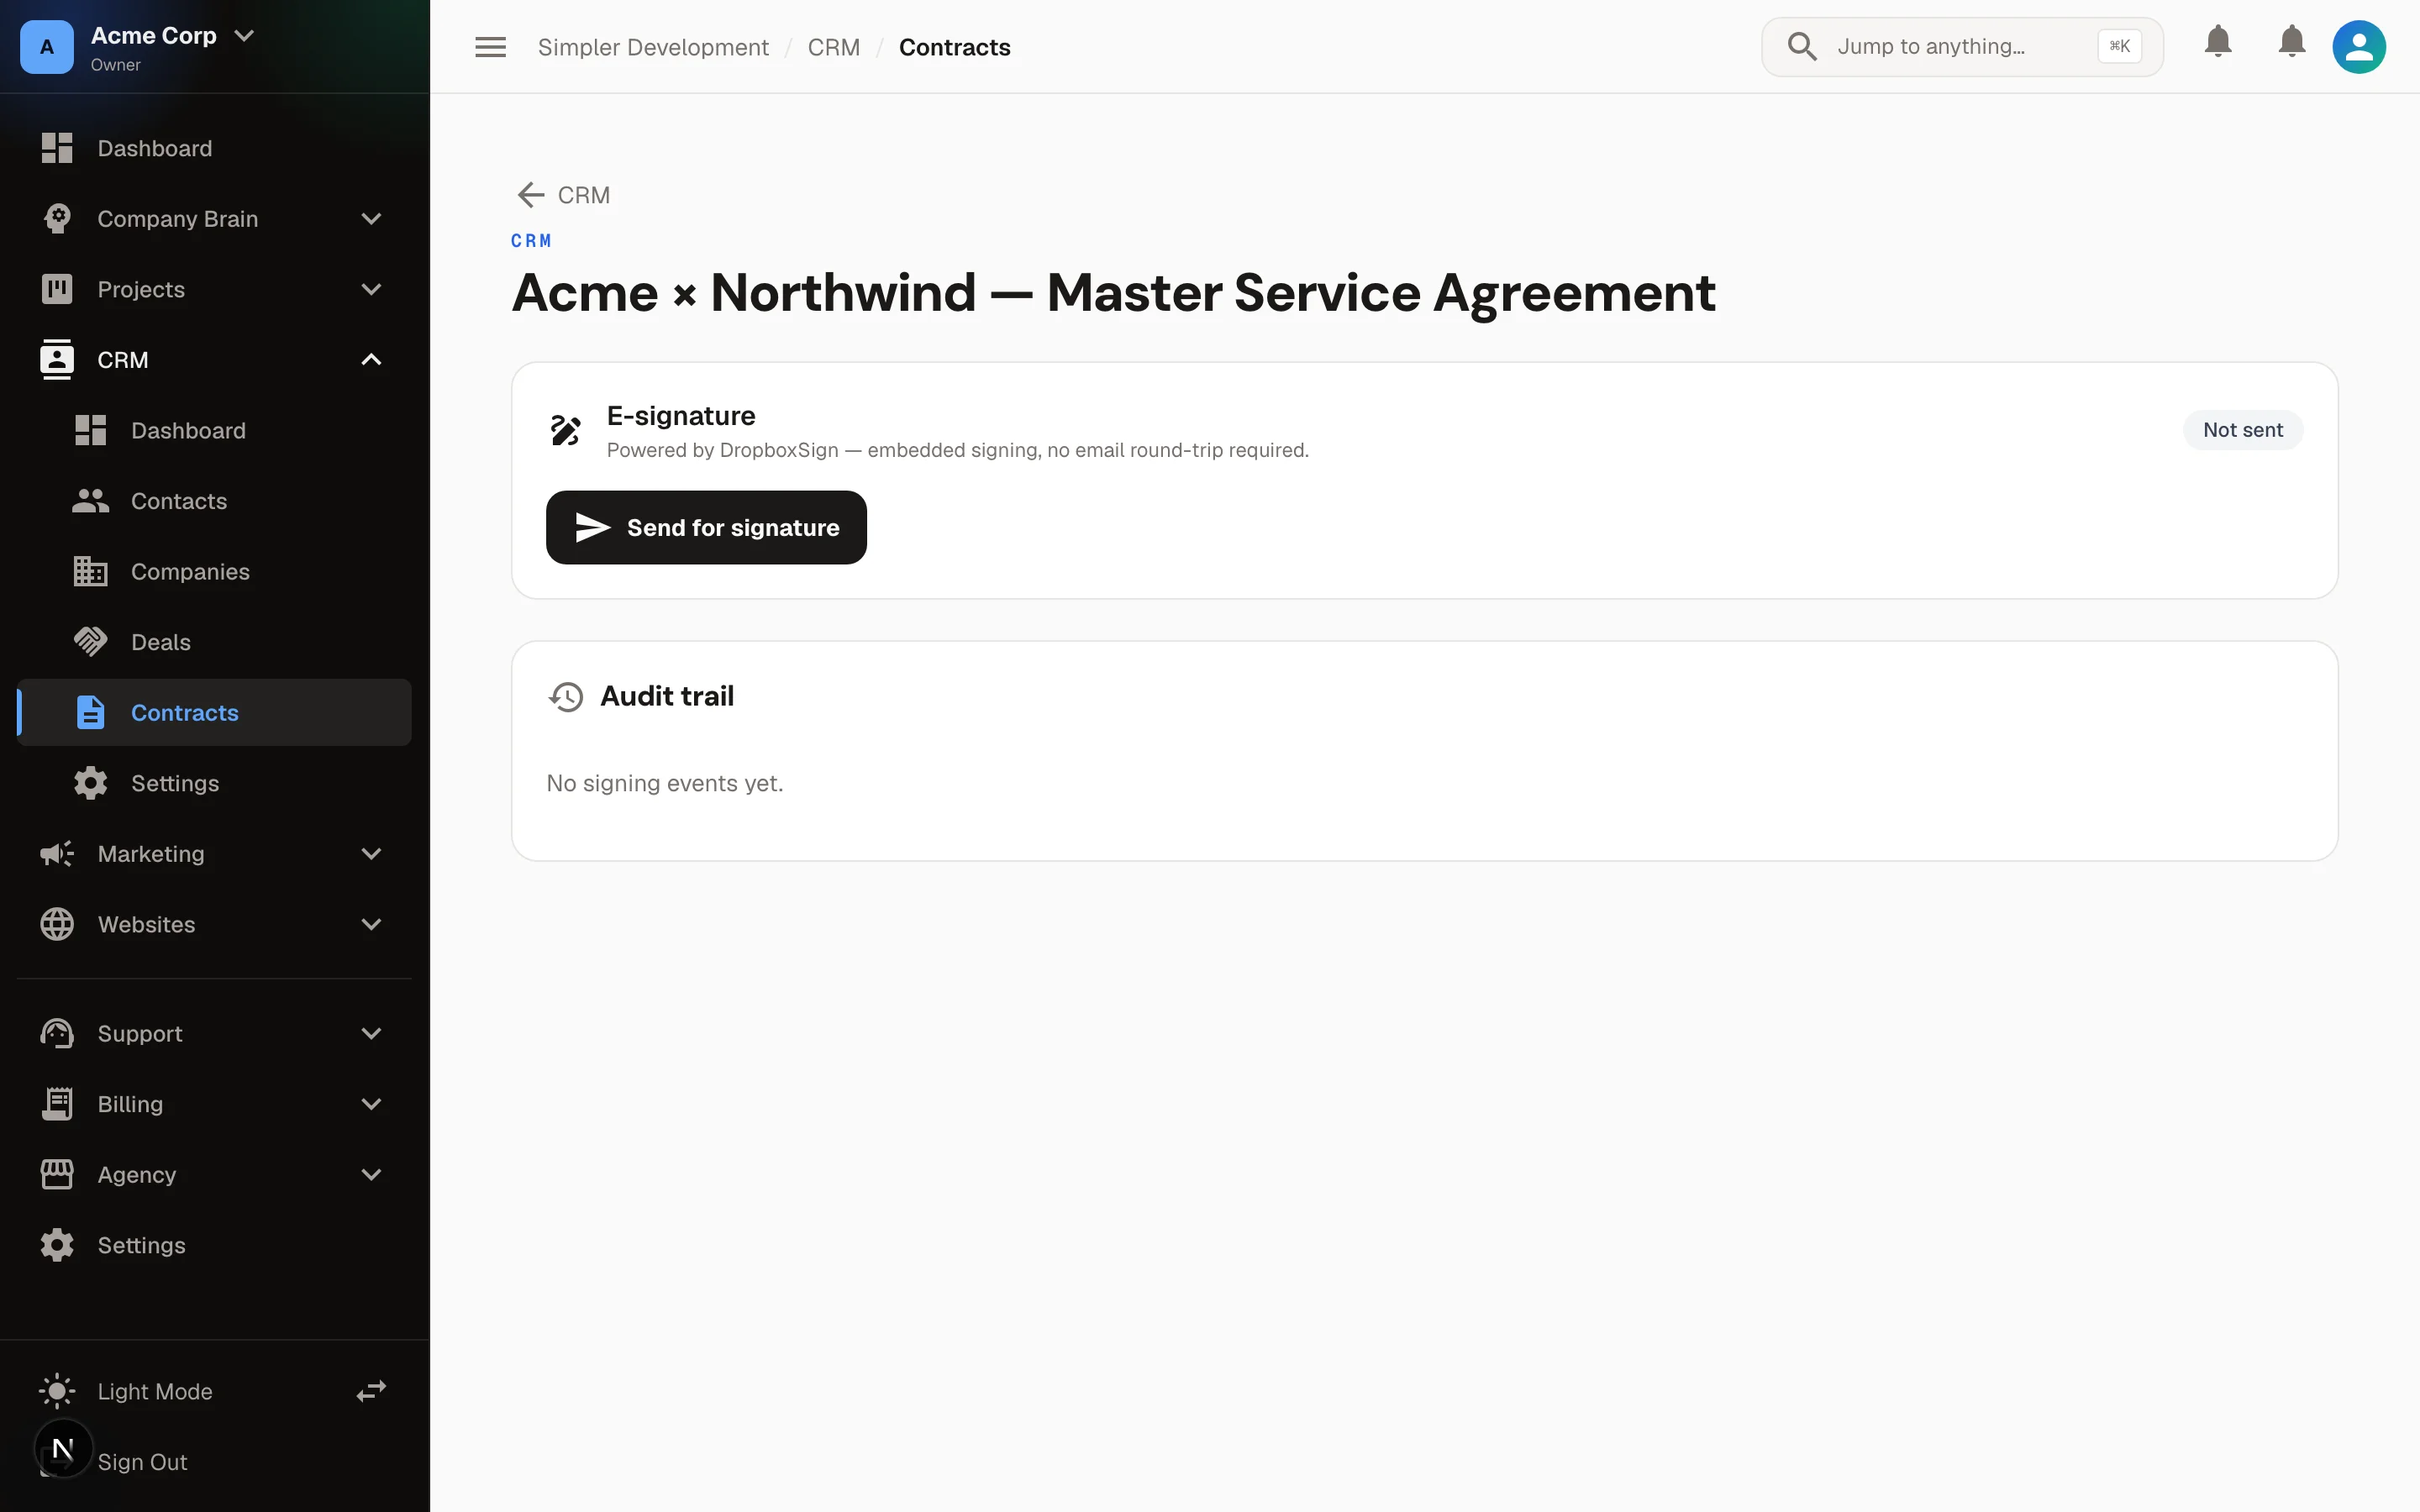Open the second notification bell
The height and width of the screenshot is (1512, 2420).
2291,42
